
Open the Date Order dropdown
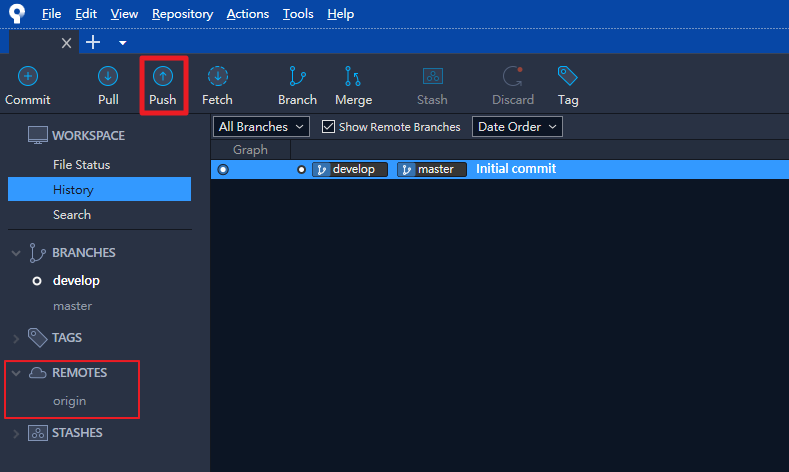(517, 127)
